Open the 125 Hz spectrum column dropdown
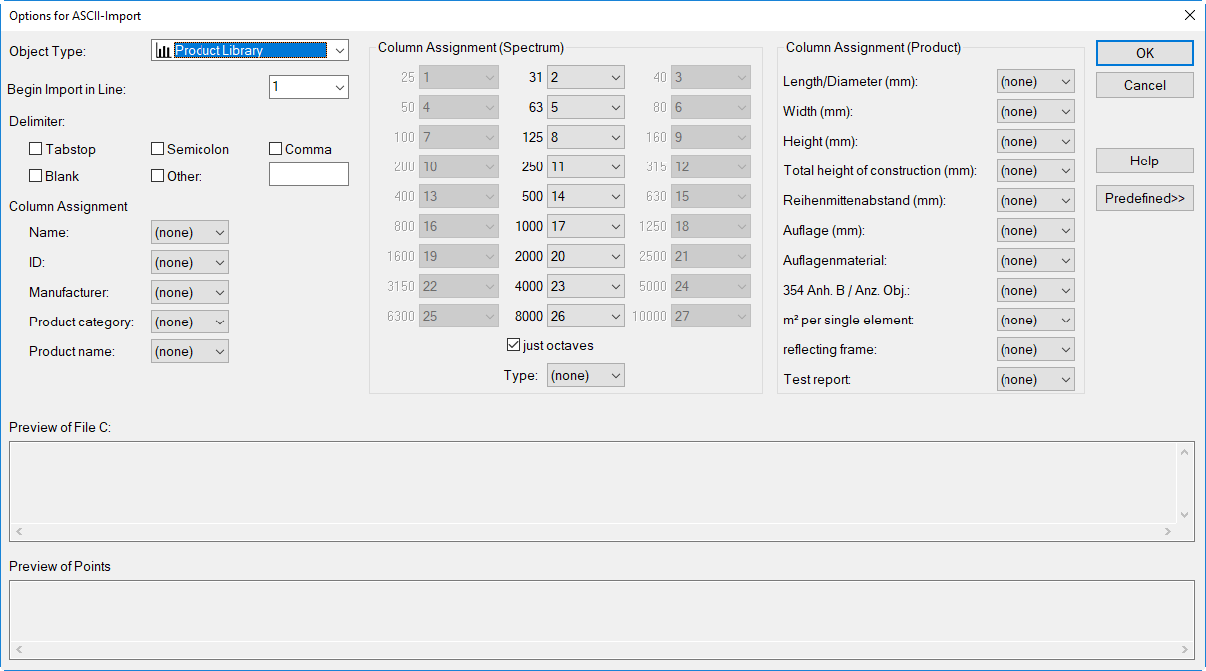Image resolution: width=1206 pixels, height=671 pixels. pos(586,137)
